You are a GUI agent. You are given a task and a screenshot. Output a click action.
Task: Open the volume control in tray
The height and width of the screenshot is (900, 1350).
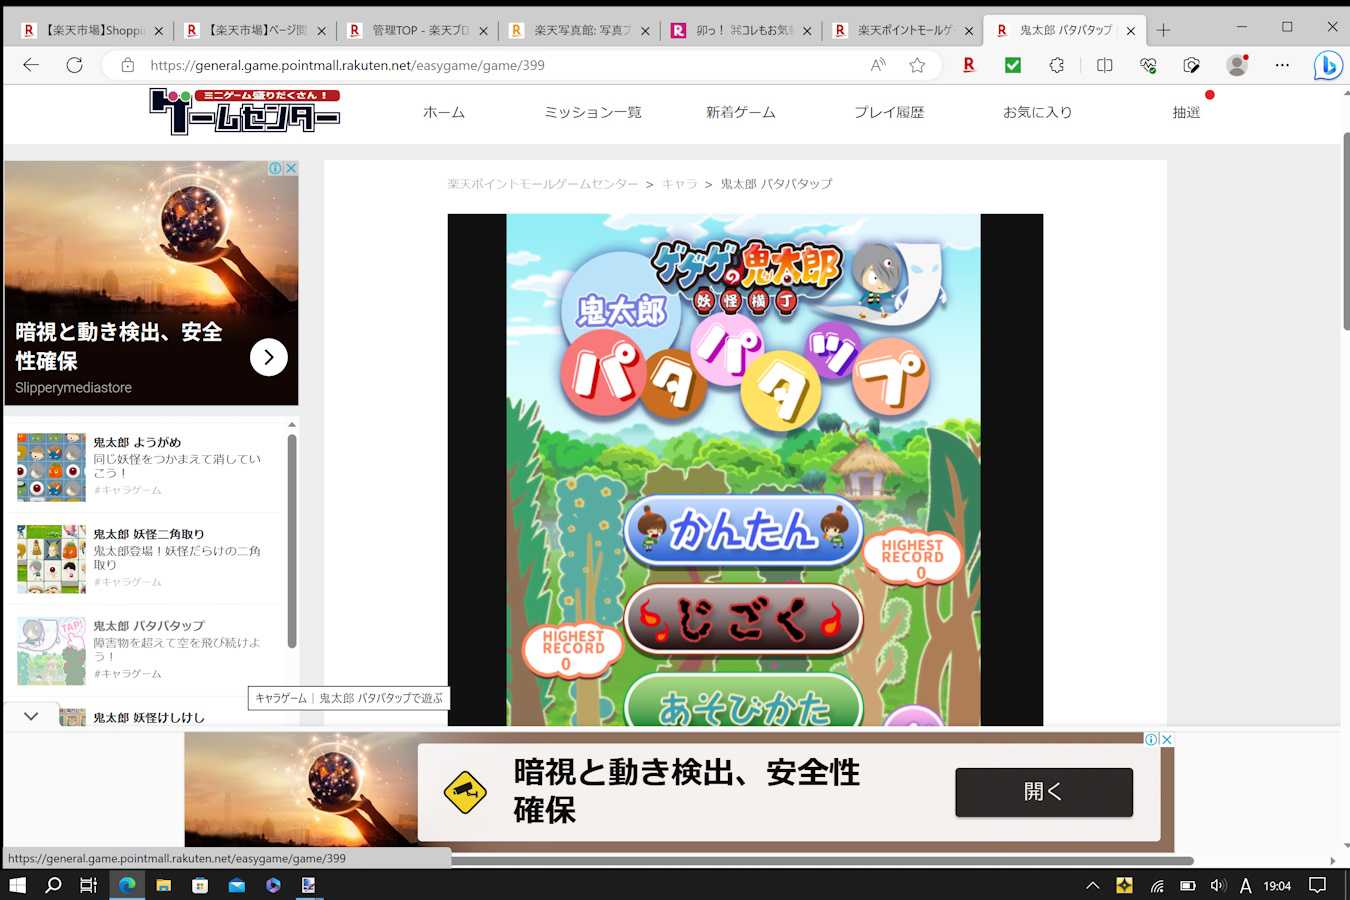coord(1217,885)
